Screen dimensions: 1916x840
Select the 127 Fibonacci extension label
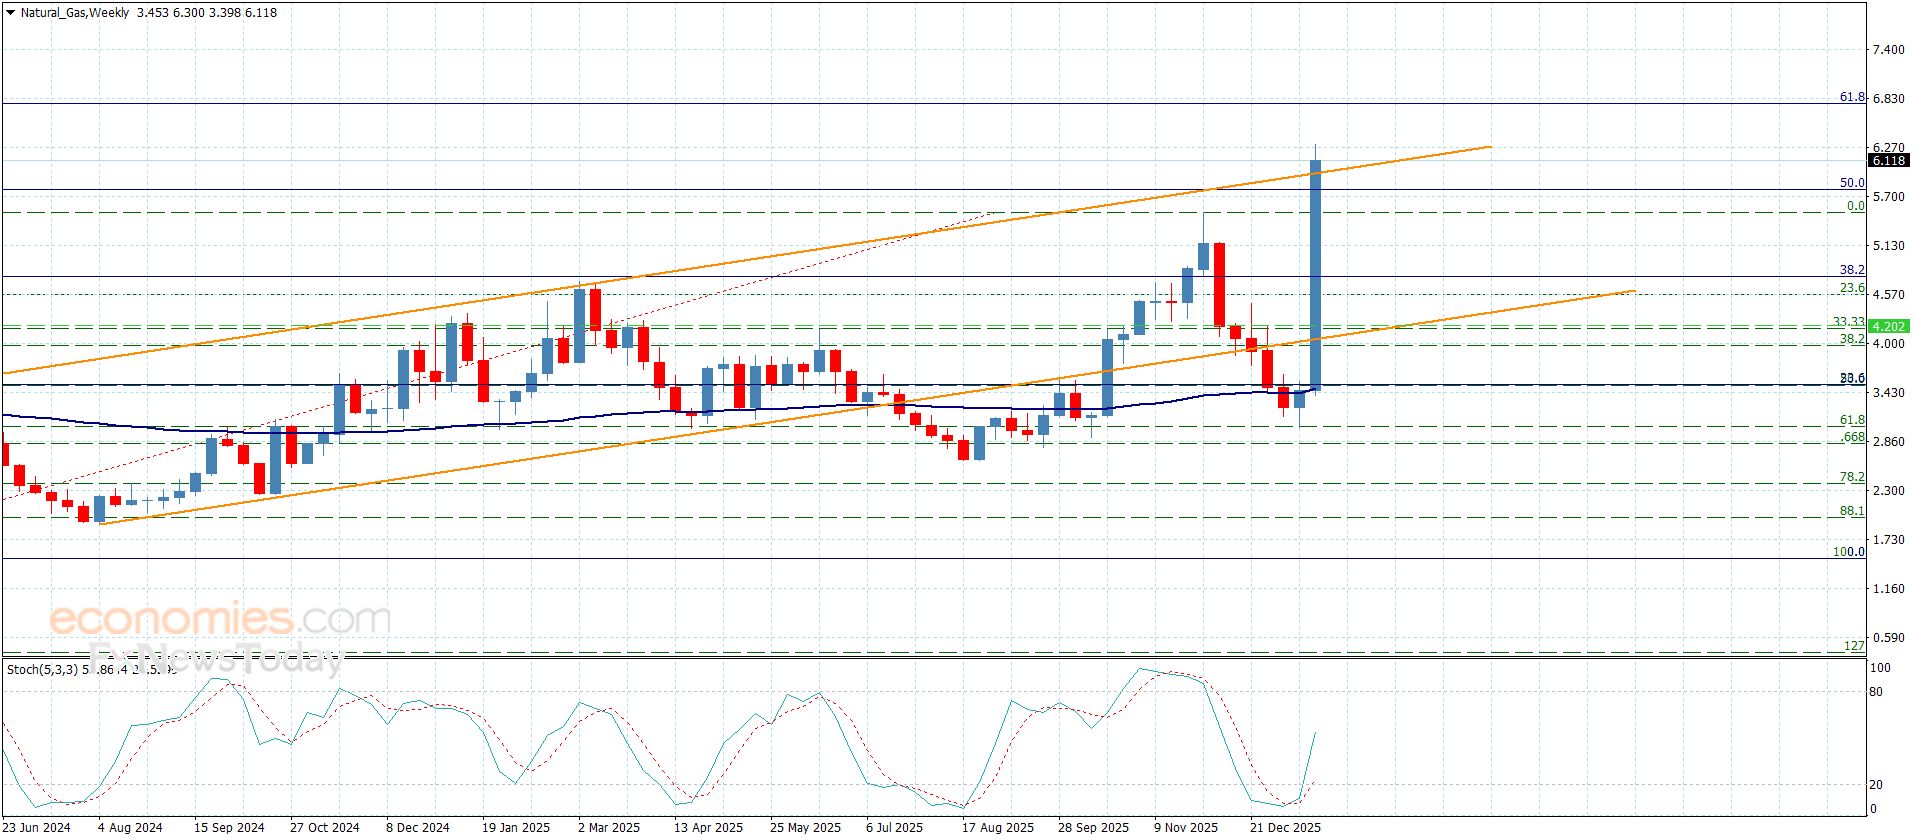(x=1854, y=646)
